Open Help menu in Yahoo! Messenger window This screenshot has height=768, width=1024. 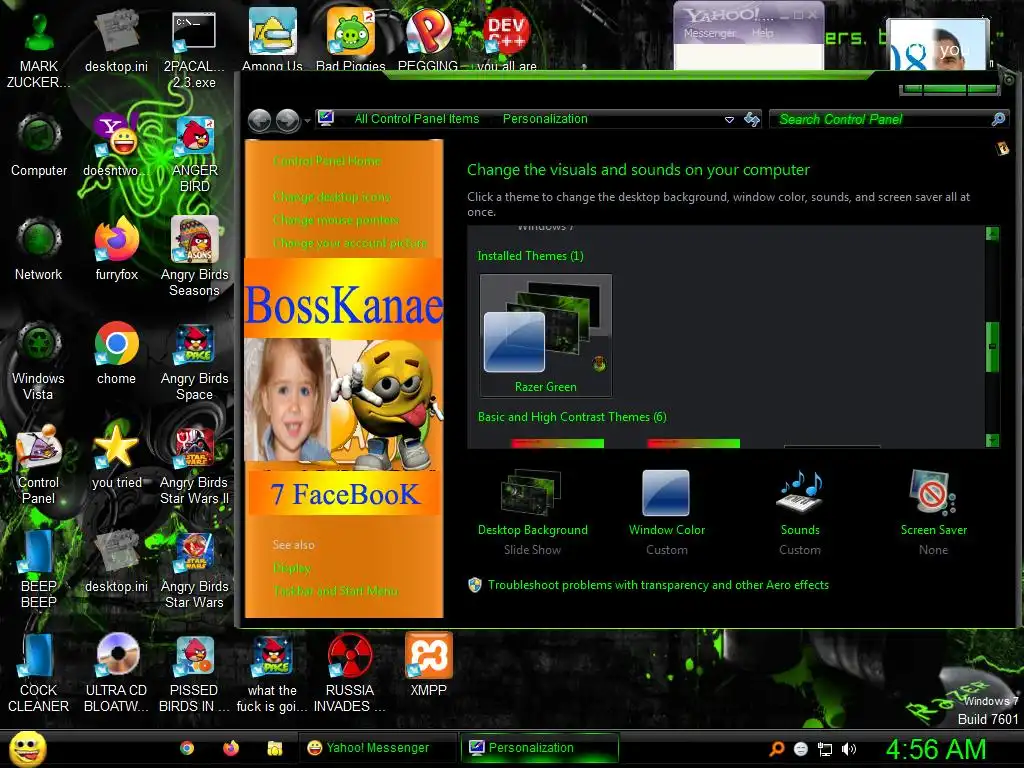(763, 33)
